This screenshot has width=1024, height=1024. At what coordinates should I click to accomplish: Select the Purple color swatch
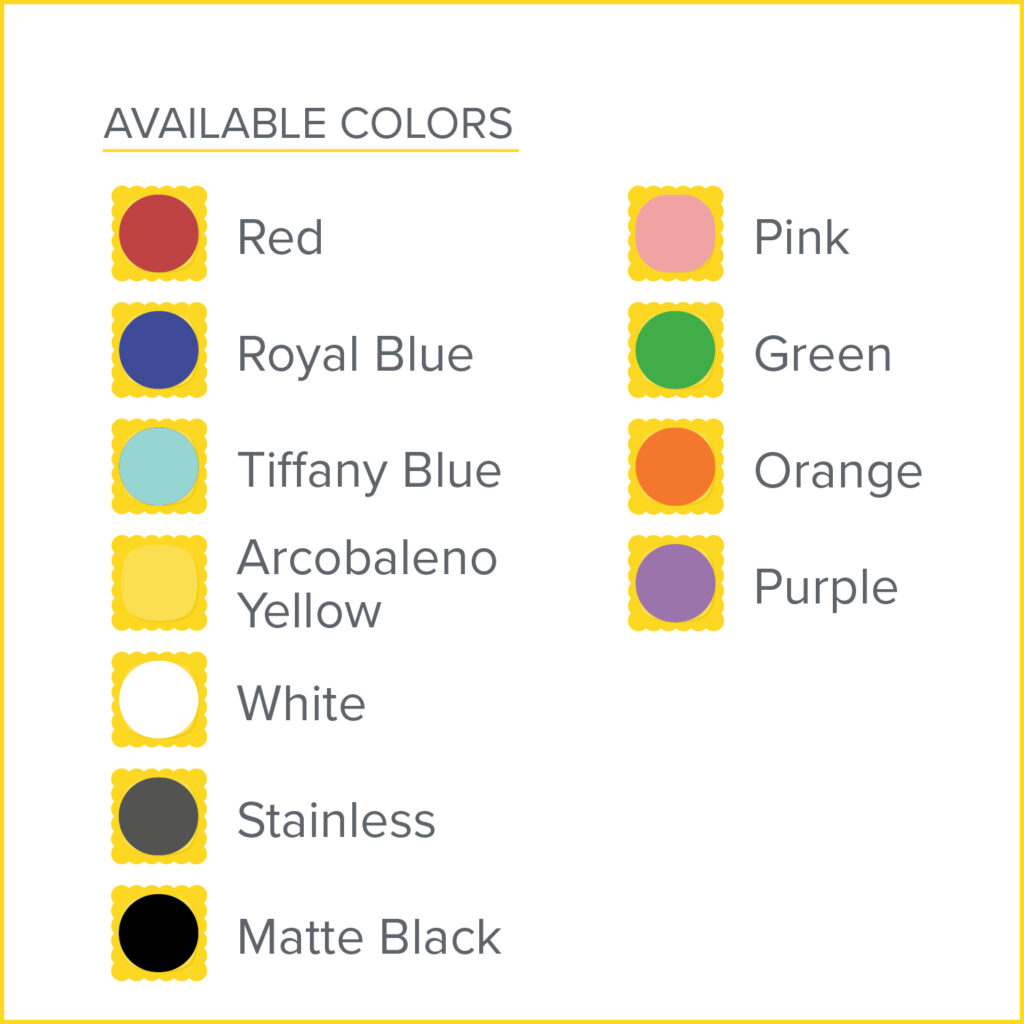675,583
